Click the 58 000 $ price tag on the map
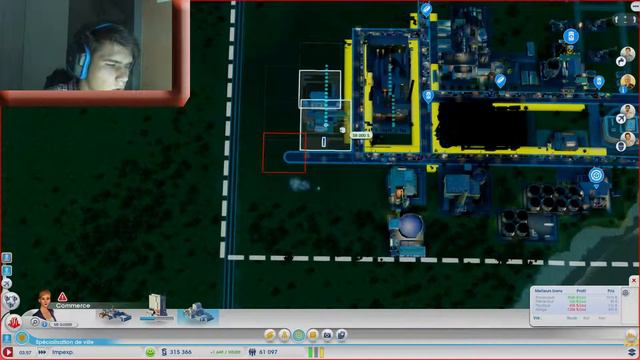This screenshot has height=360, width=640. (361, 135)
